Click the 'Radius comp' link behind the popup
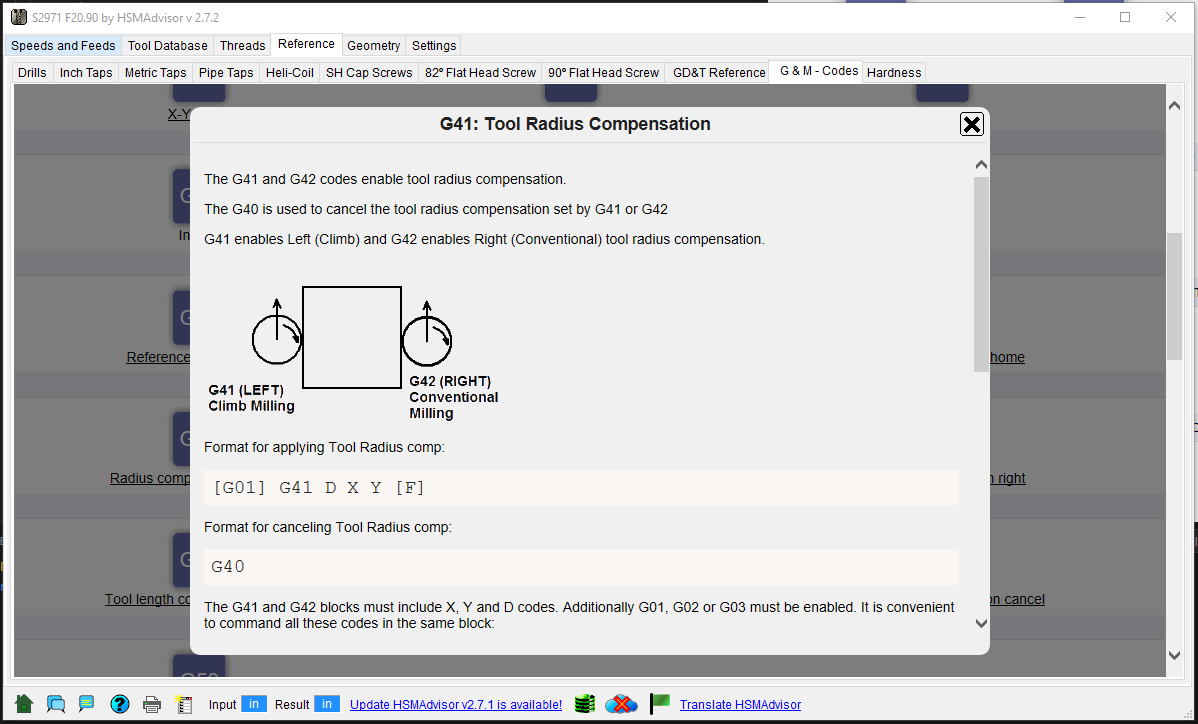This screenshot has width=1198, height=724. [x=150, y=478]
